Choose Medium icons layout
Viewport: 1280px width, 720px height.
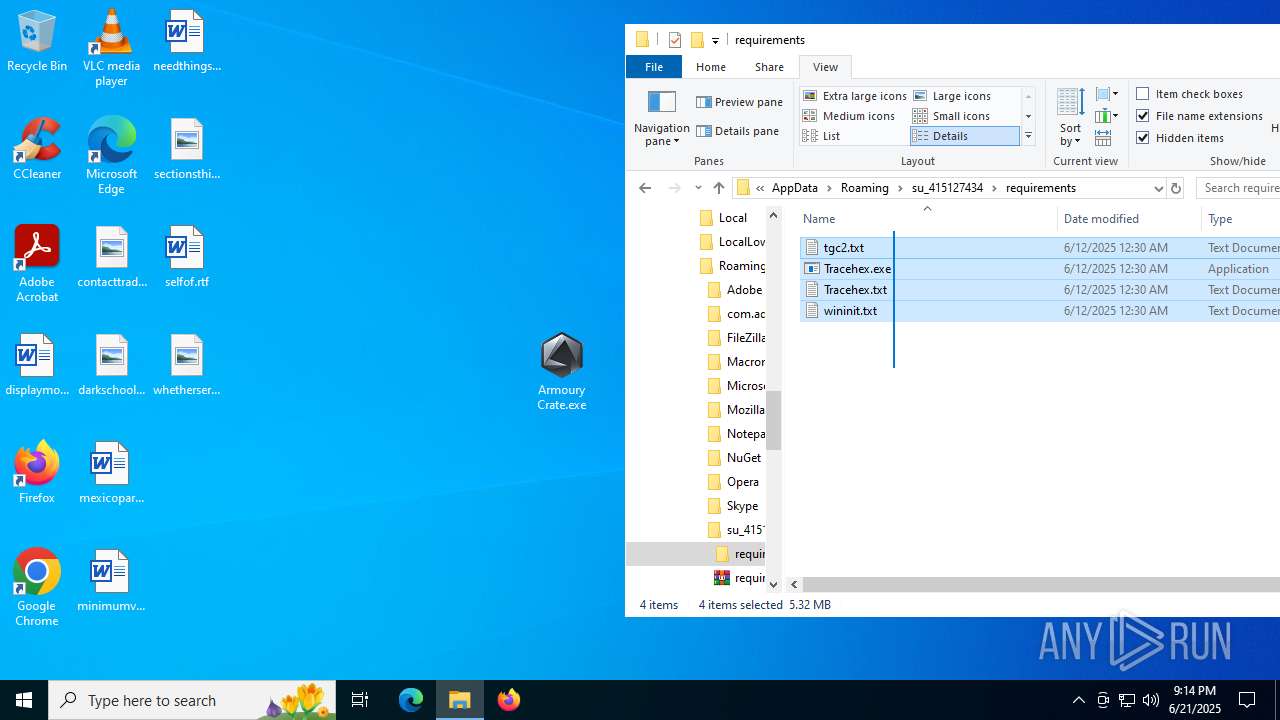(849, 116)
